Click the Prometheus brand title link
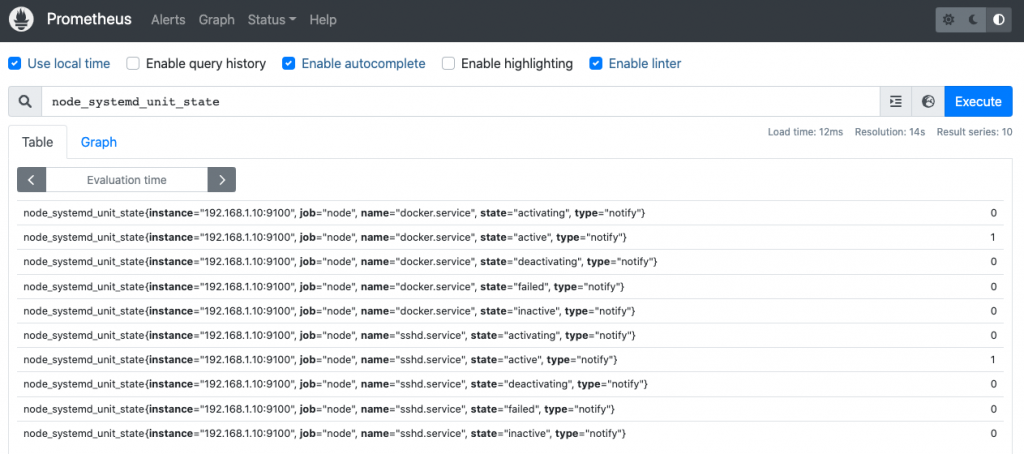Viewport: 1024px width, 454px height. 89,20
